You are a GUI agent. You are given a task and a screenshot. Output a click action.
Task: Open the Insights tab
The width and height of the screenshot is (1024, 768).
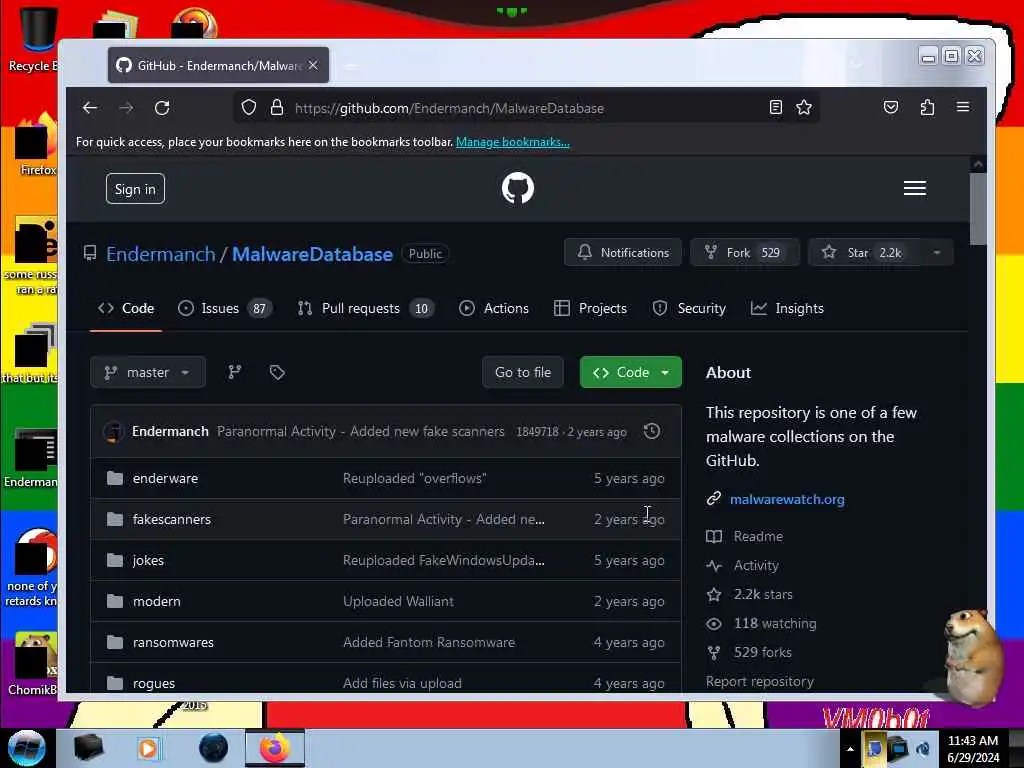(787, 308)
